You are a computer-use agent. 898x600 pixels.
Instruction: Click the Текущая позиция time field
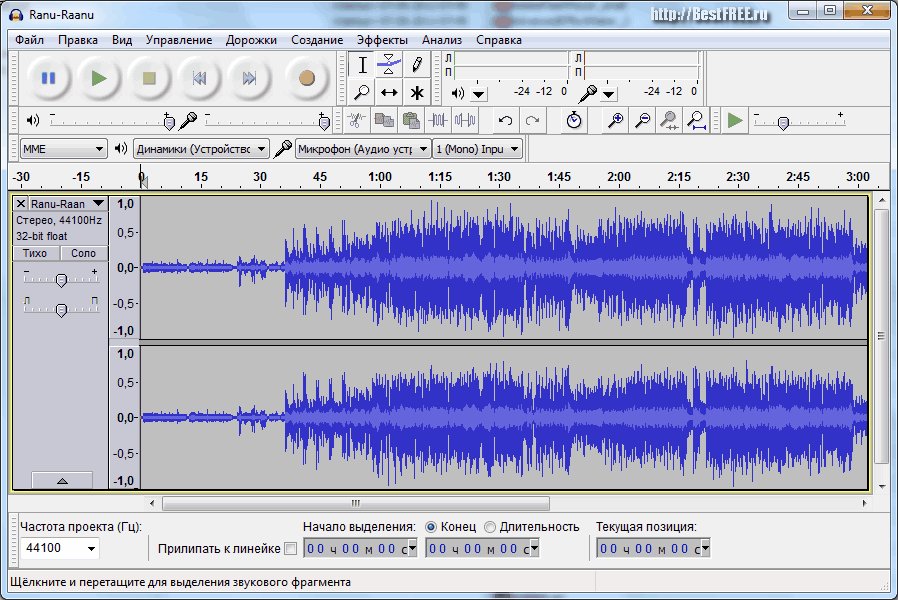point(653,548)
